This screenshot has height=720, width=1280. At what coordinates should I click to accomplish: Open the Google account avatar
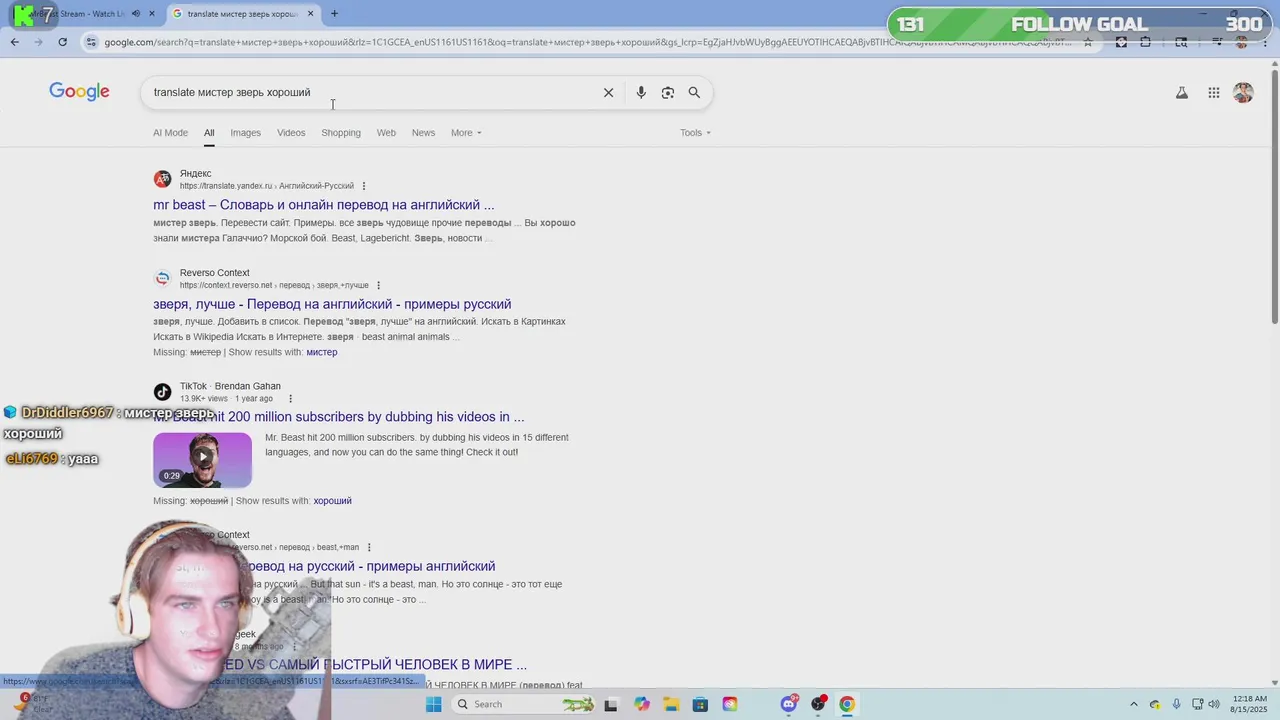[x=1243, y=93]
